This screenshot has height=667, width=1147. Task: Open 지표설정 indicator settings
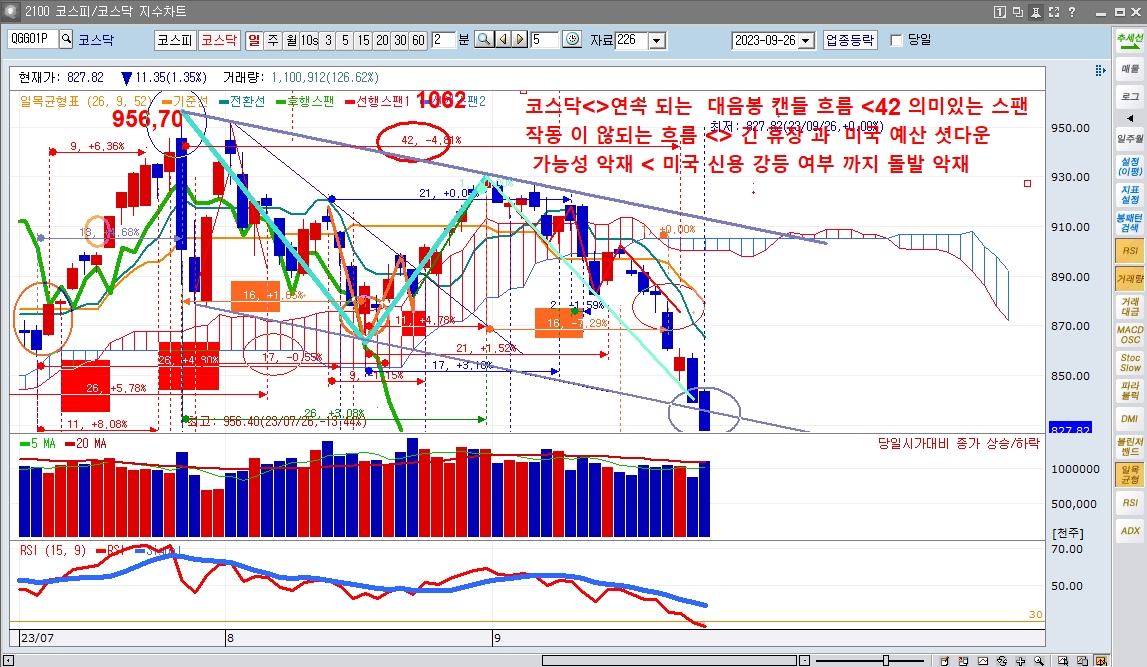click(x=1129, y=195)
